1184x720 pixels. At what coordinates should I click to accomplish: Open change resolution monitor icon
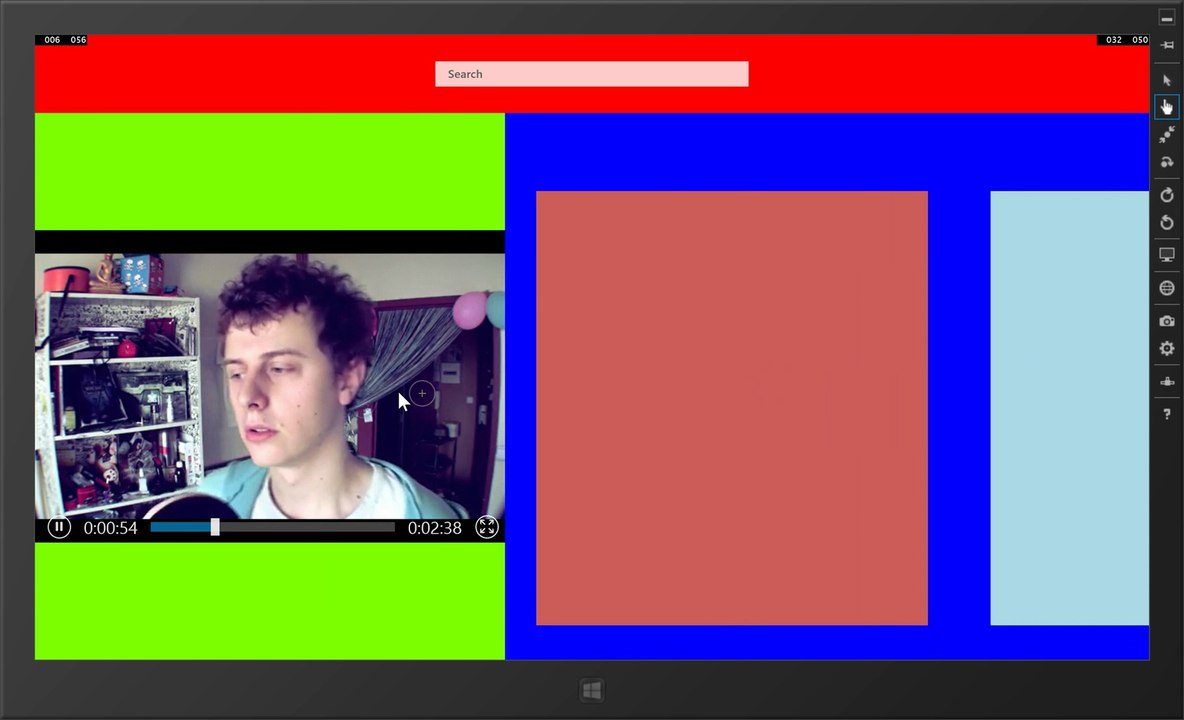(1167, 255)
